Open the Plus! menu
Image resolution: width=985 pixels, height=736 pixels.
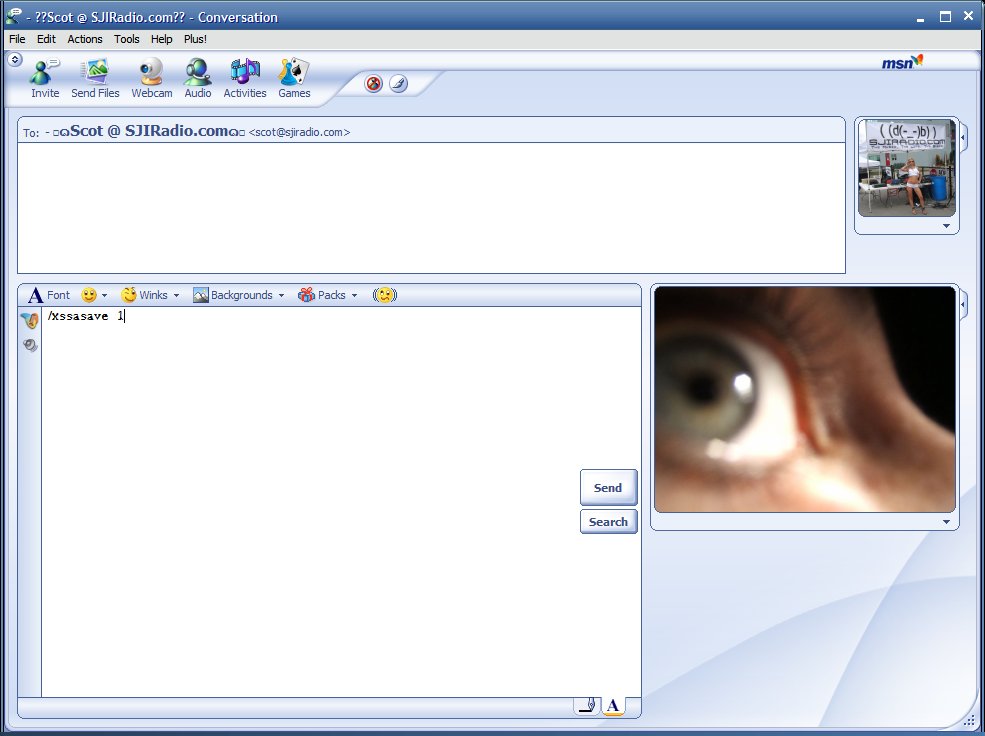point(195,39)
